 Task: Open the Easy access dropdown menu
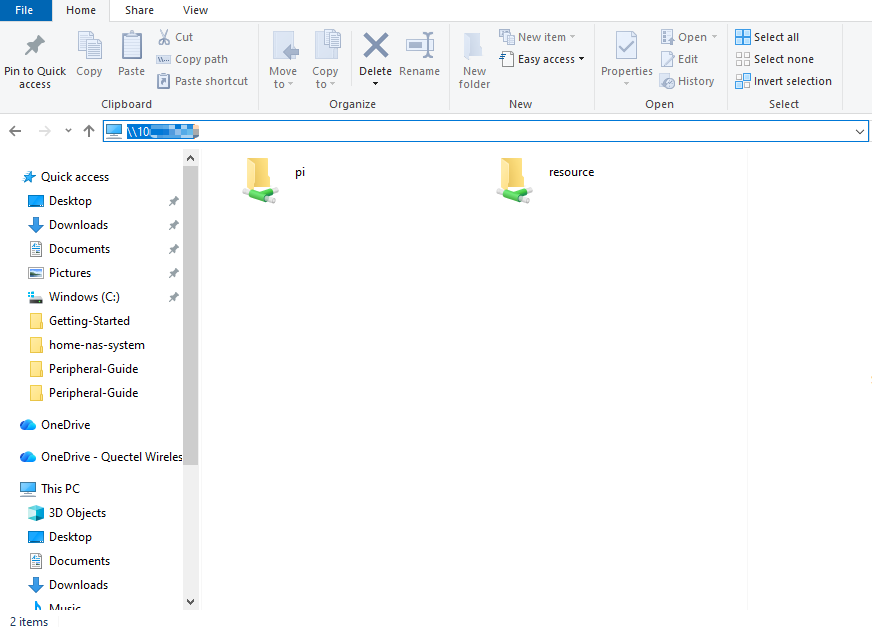click(x=544, y=59)
